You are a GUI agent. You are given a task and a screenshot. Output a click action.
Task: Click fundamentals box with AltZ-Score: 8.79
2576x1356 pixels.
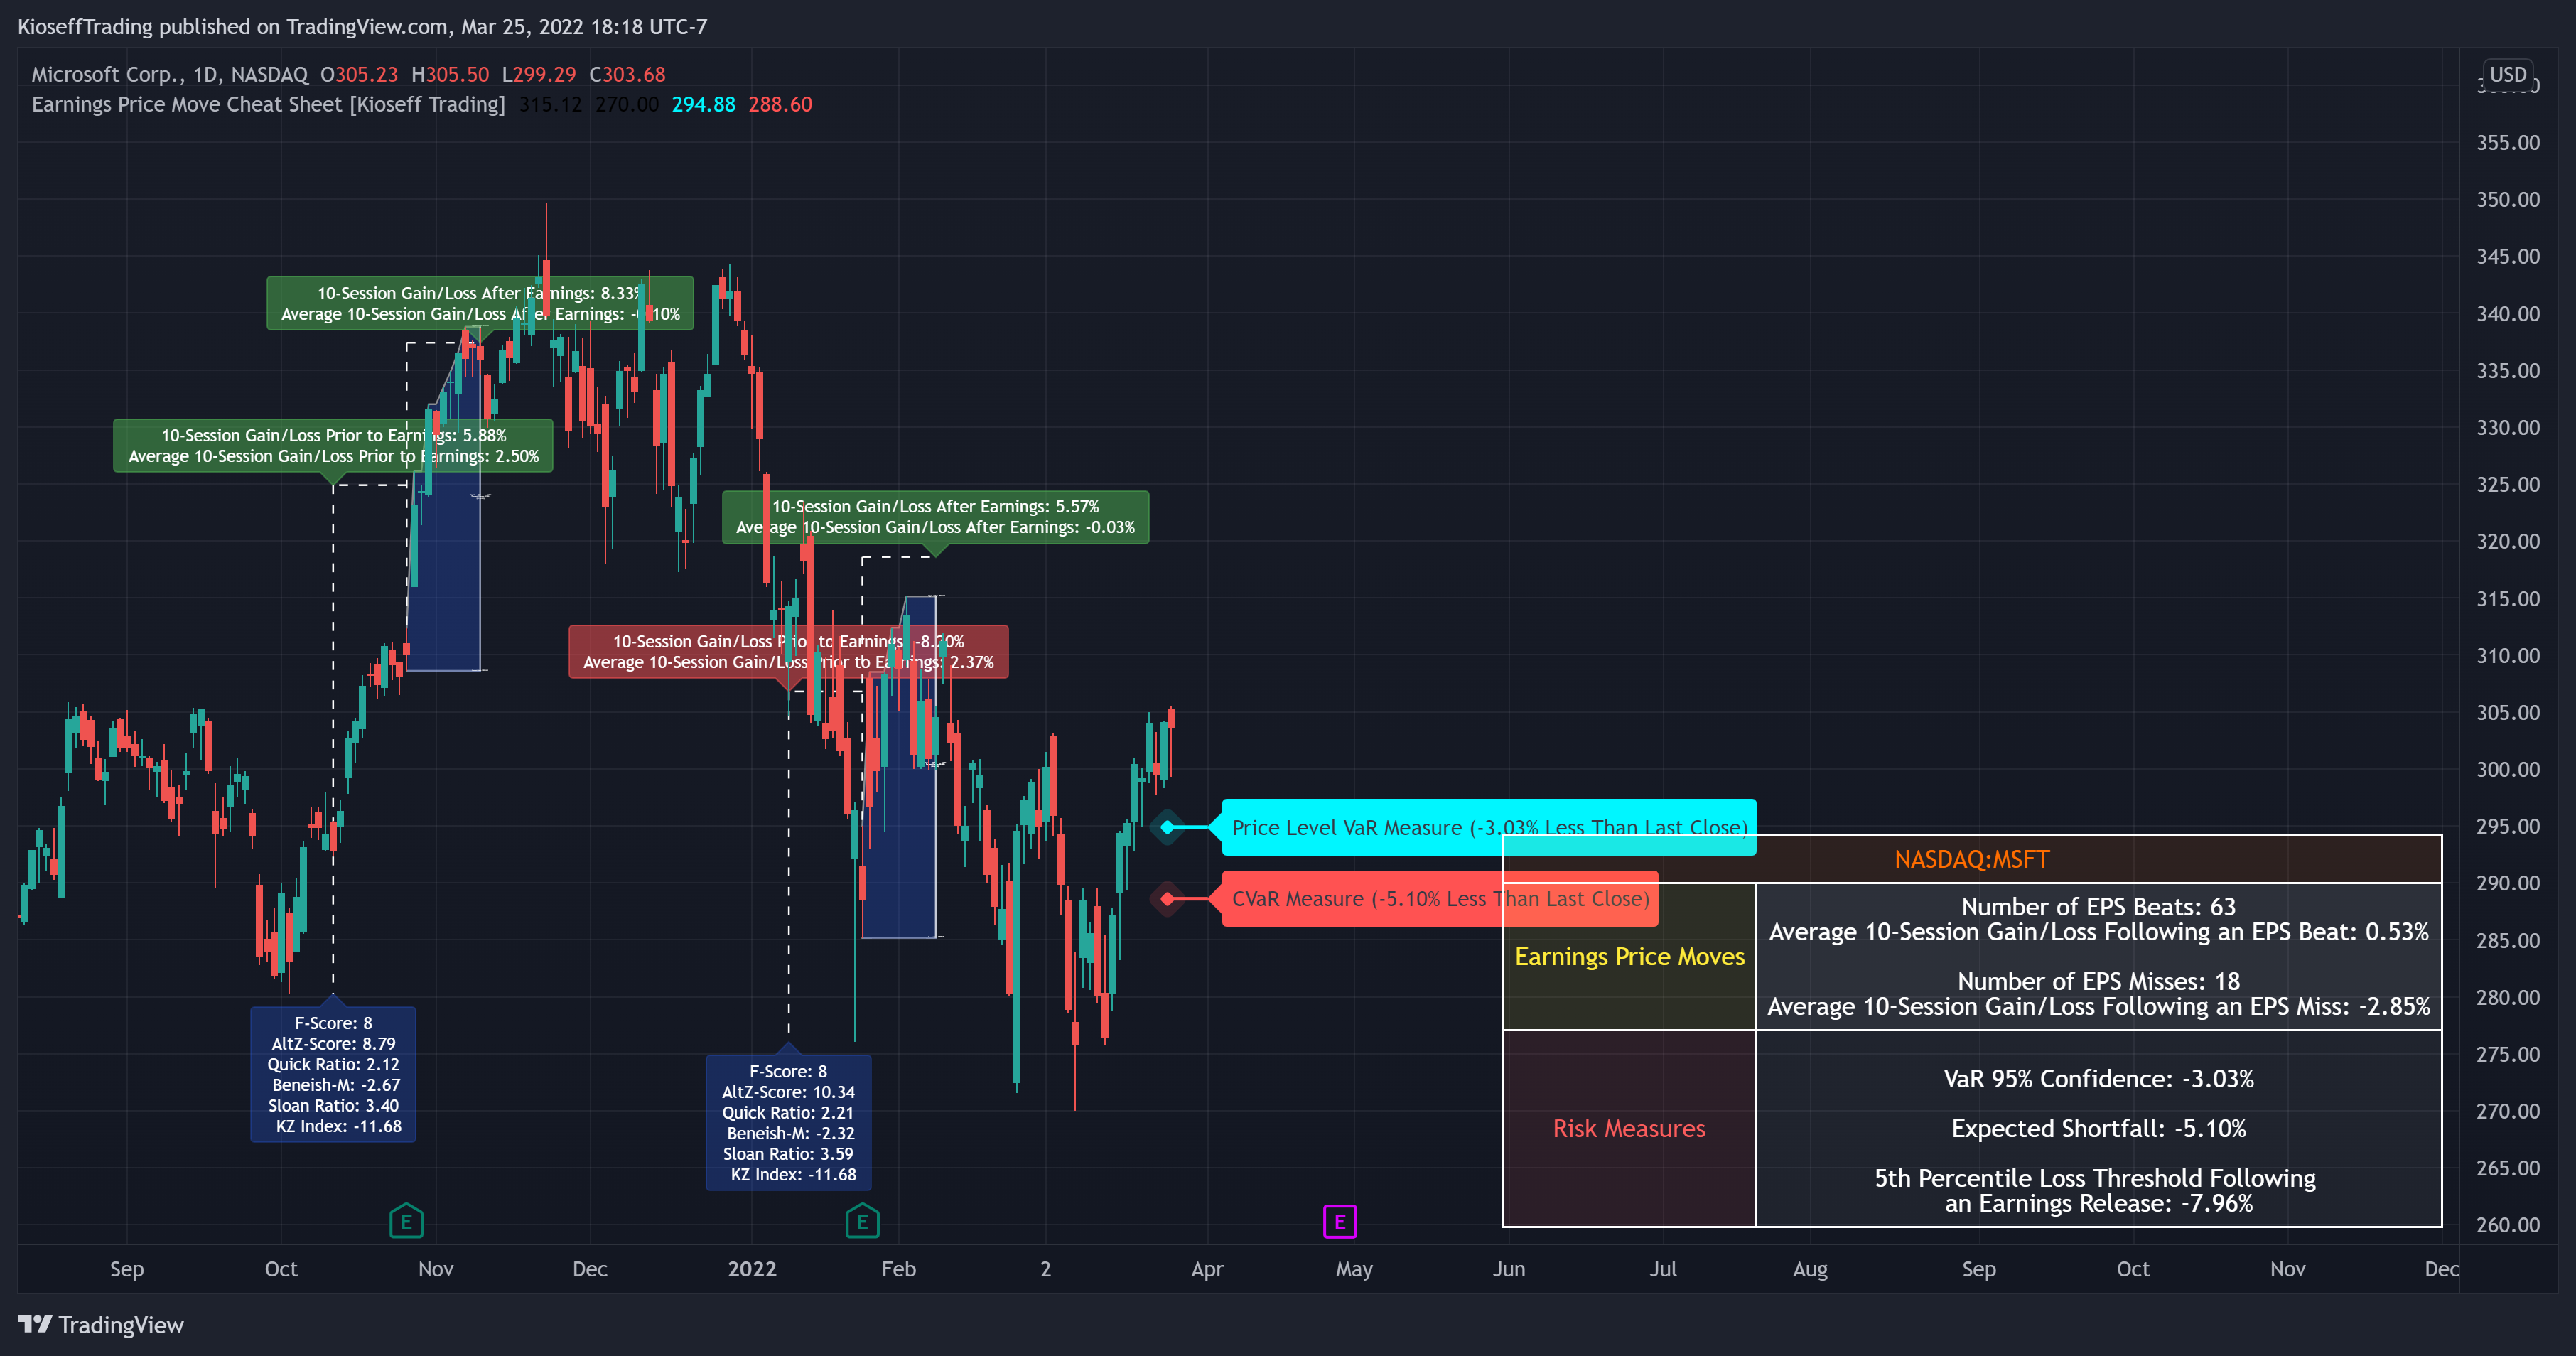(333, 1074)
